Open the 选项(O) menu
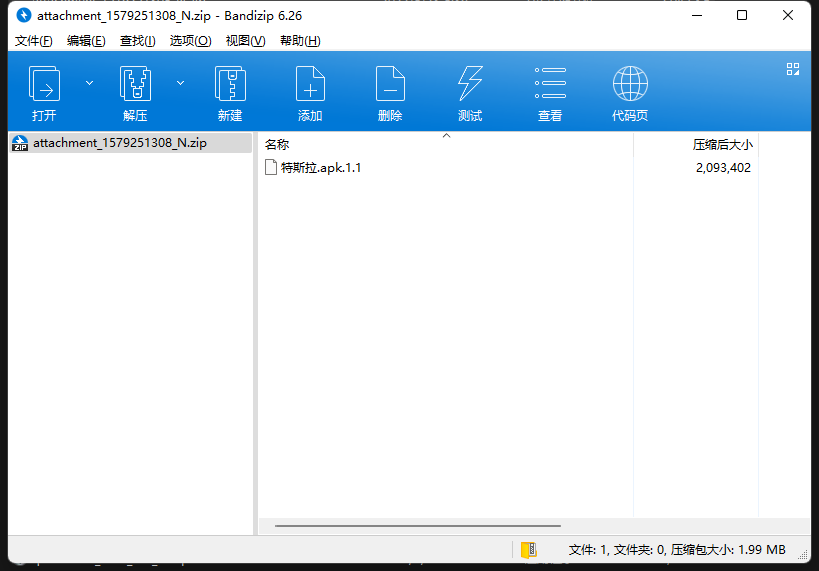This screenshot has height=571, width=819. 190,41
